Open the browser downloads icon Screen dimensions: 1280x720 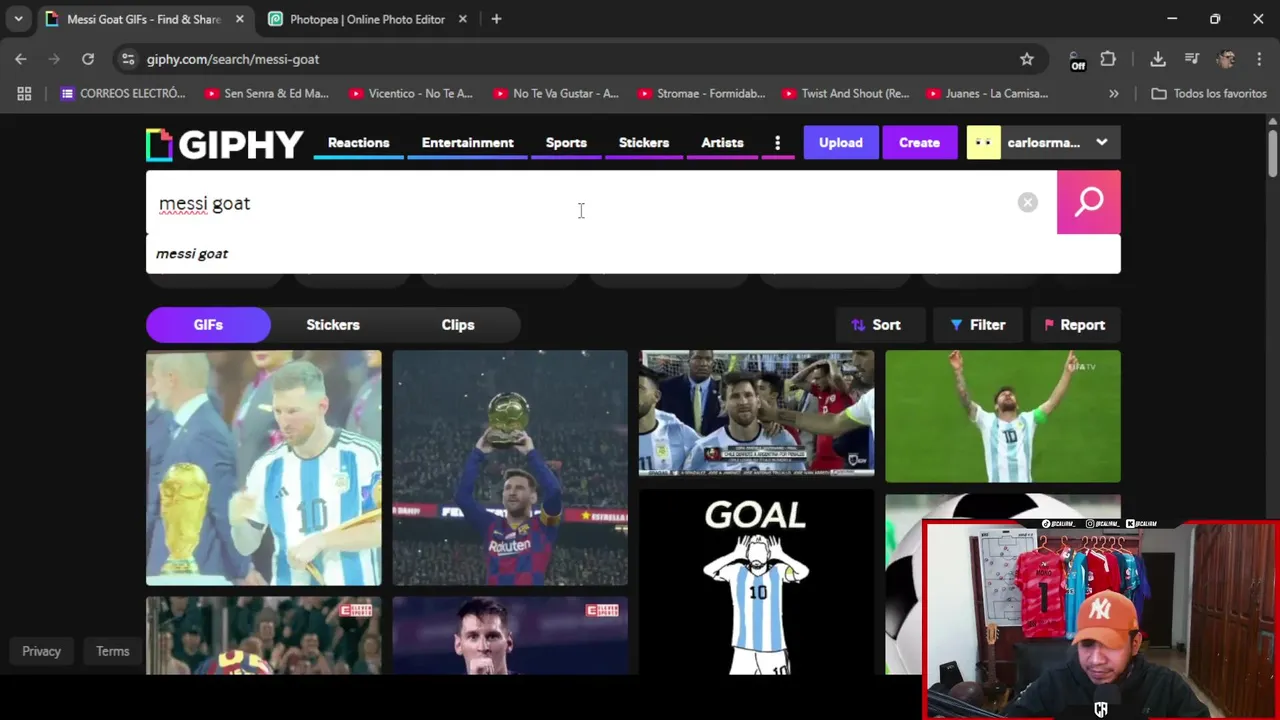(1158, 59)
